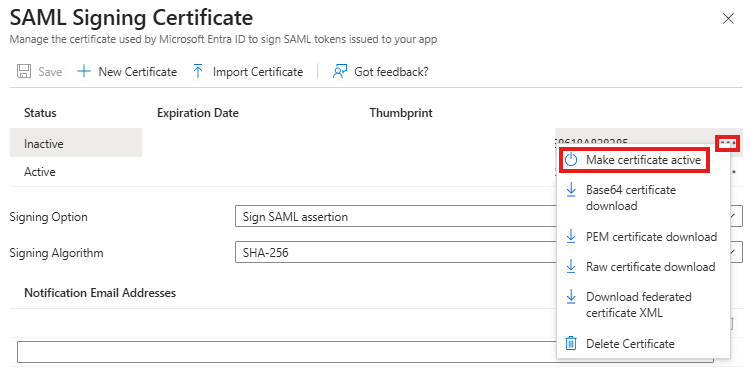Click the power icon beside Make certificate active
This screenshot has height=372, width=754.
point(571,160)
